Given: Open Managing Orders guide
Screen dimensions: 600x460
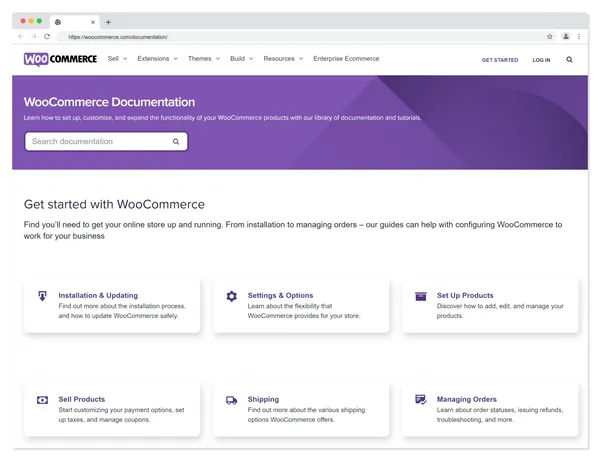Looking at the screenshot, I should [466, 399].
